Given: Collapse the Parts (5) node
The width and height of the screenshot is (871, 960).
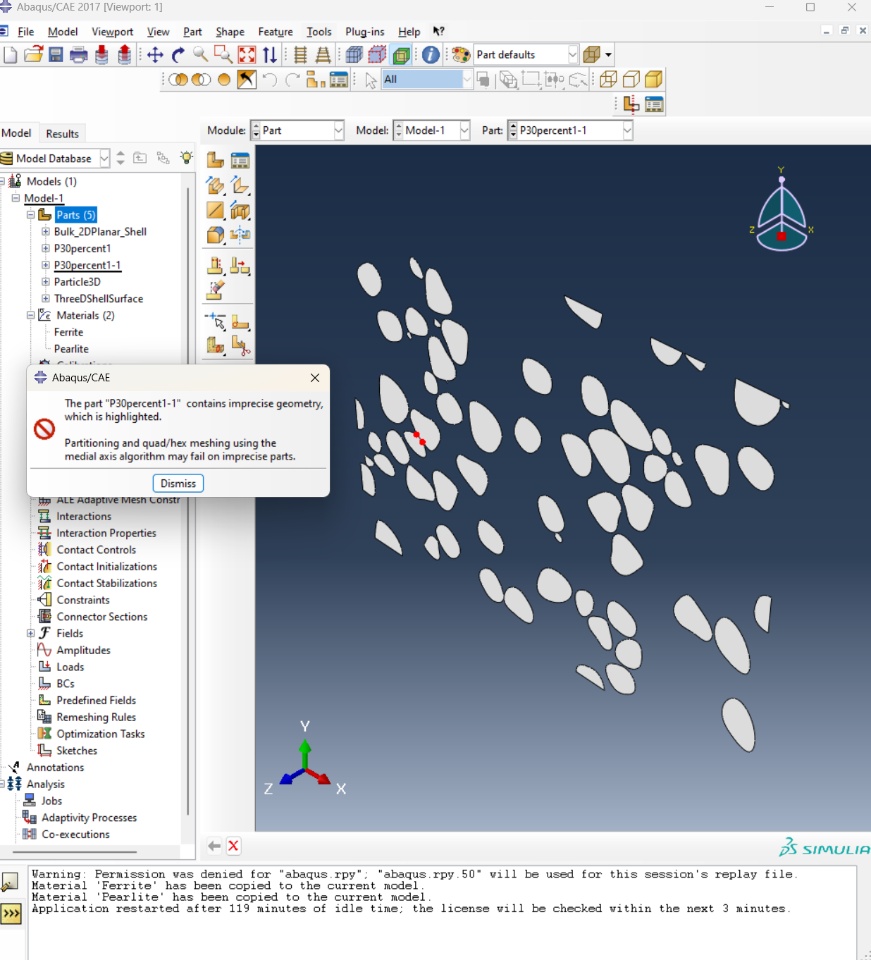Looking at the screenshot, I should (x=31, y=215).
